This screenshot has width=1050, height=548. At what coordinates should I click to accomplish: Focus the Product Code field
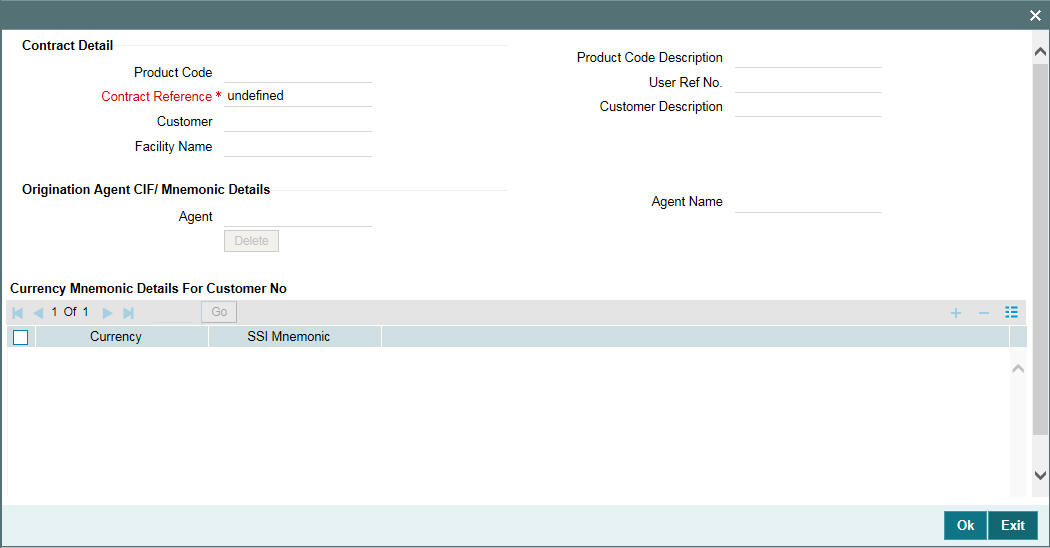pyautogui.click(x=298, y=72)
